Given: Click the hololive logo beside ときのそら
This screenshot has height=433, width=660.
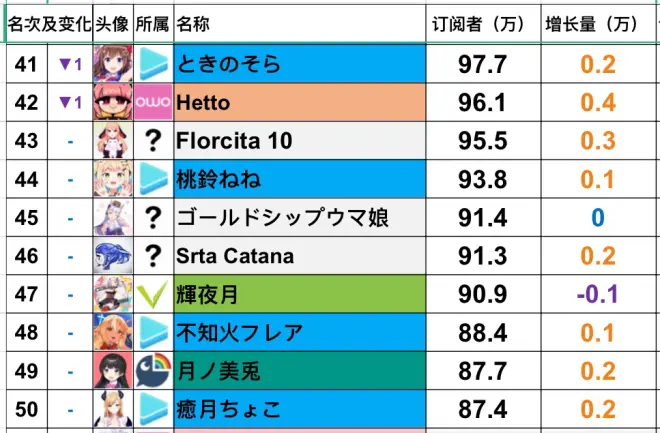Looking at the screenshot, I should tap(153, 65).
